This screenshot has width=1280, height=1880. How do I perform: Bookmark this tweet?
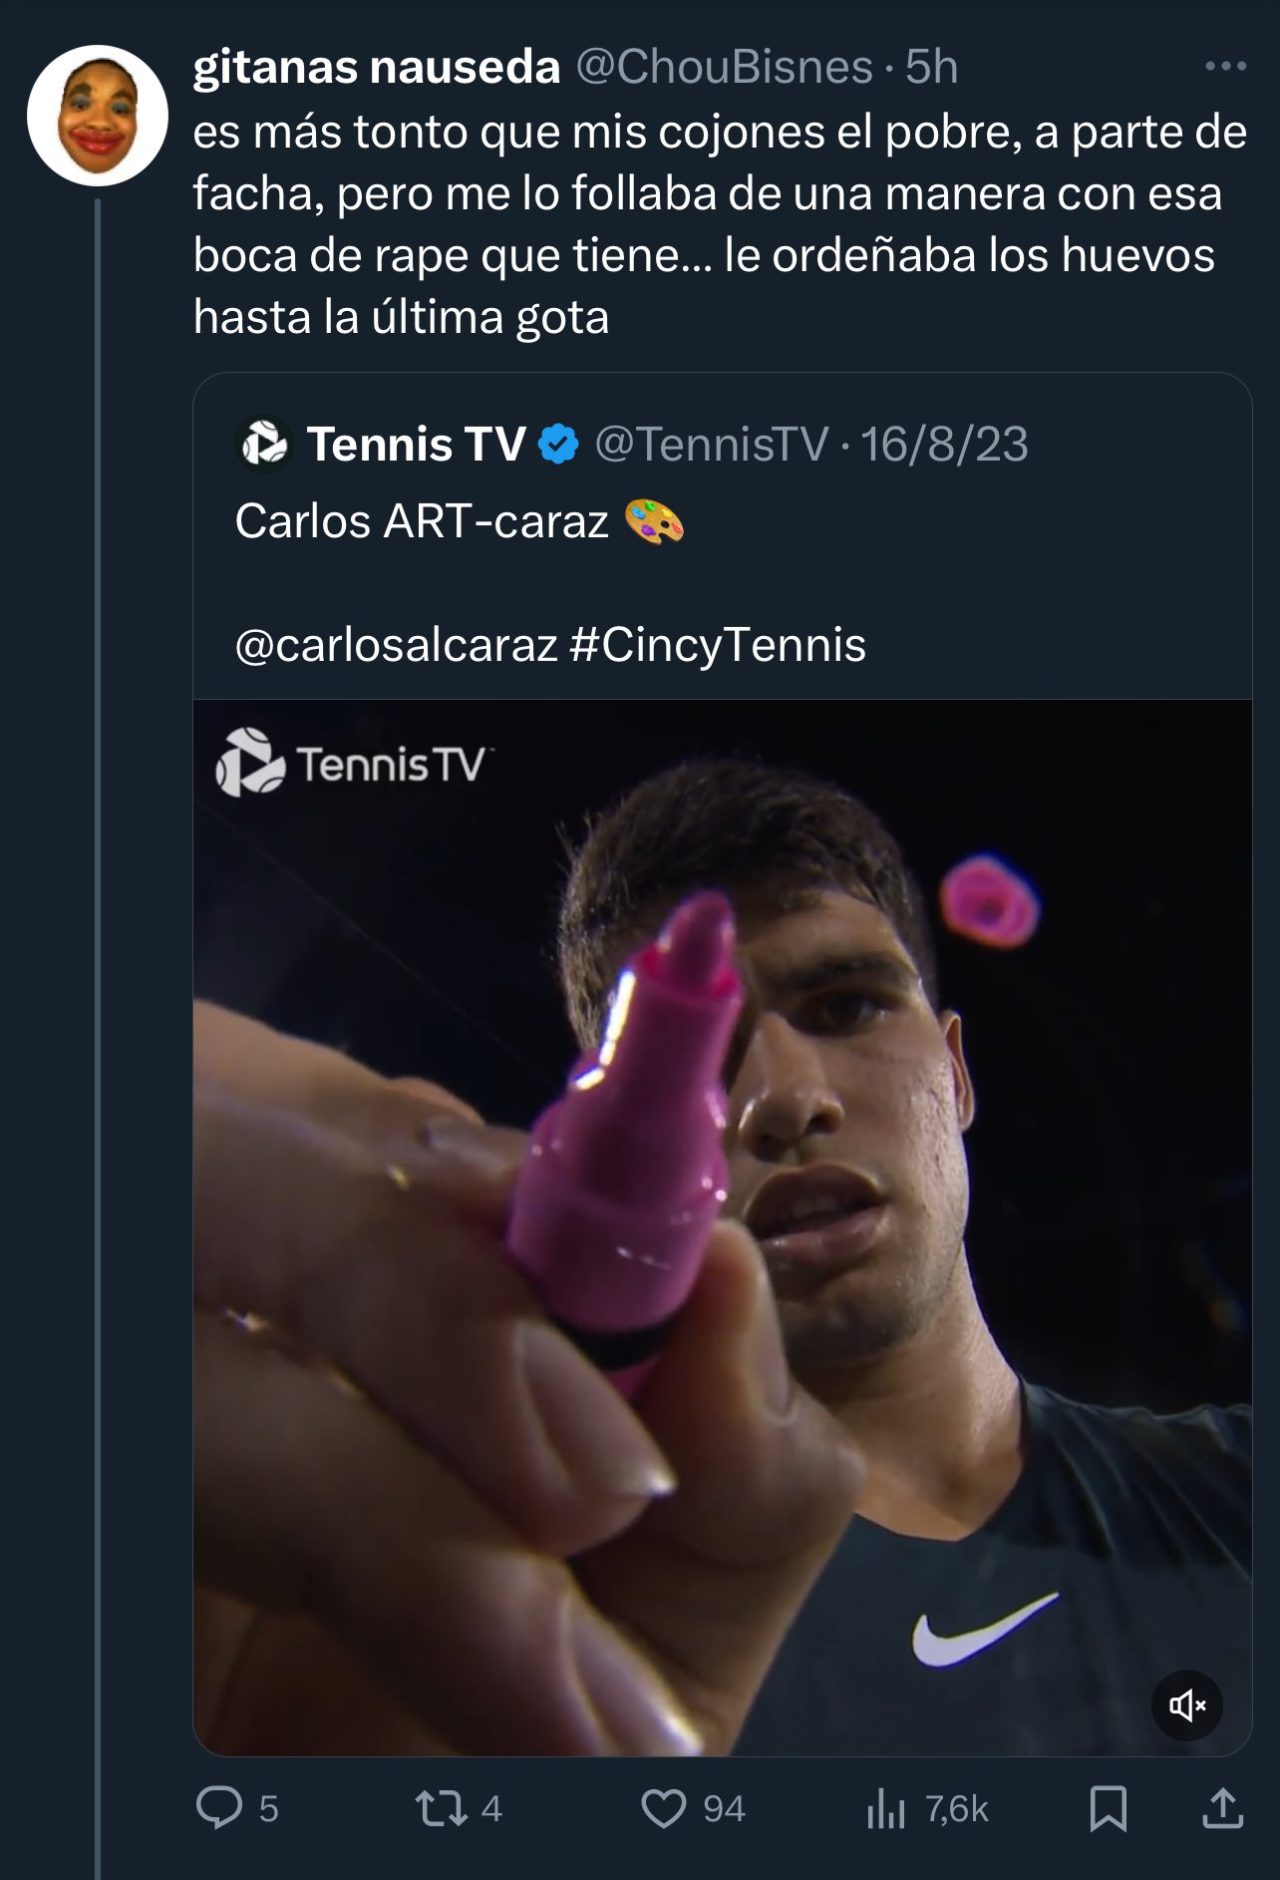[x=1108, y=1807]
